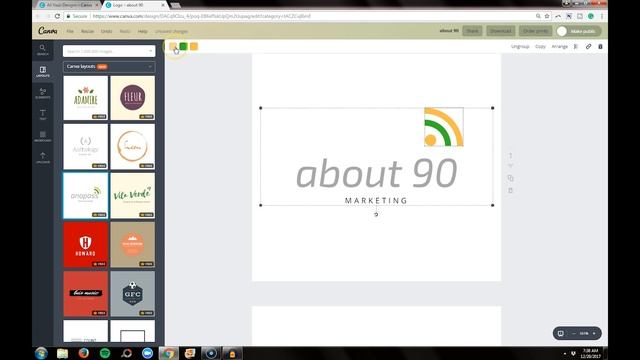Open the Resize menu

point(87,31)
